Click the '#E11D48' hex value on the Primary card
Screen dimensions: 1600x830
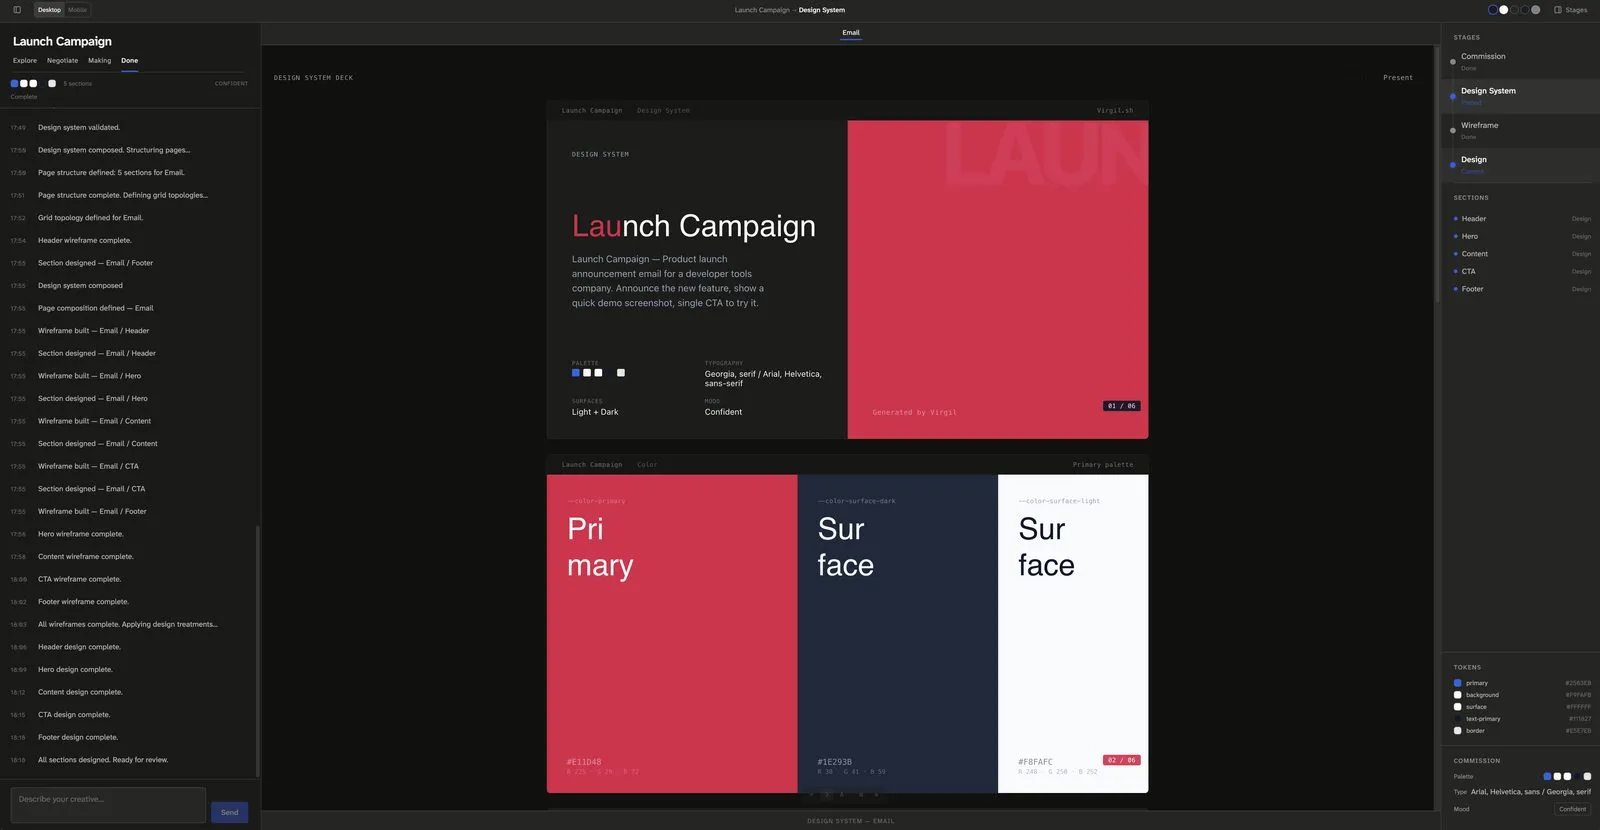(x=584, y=762)
